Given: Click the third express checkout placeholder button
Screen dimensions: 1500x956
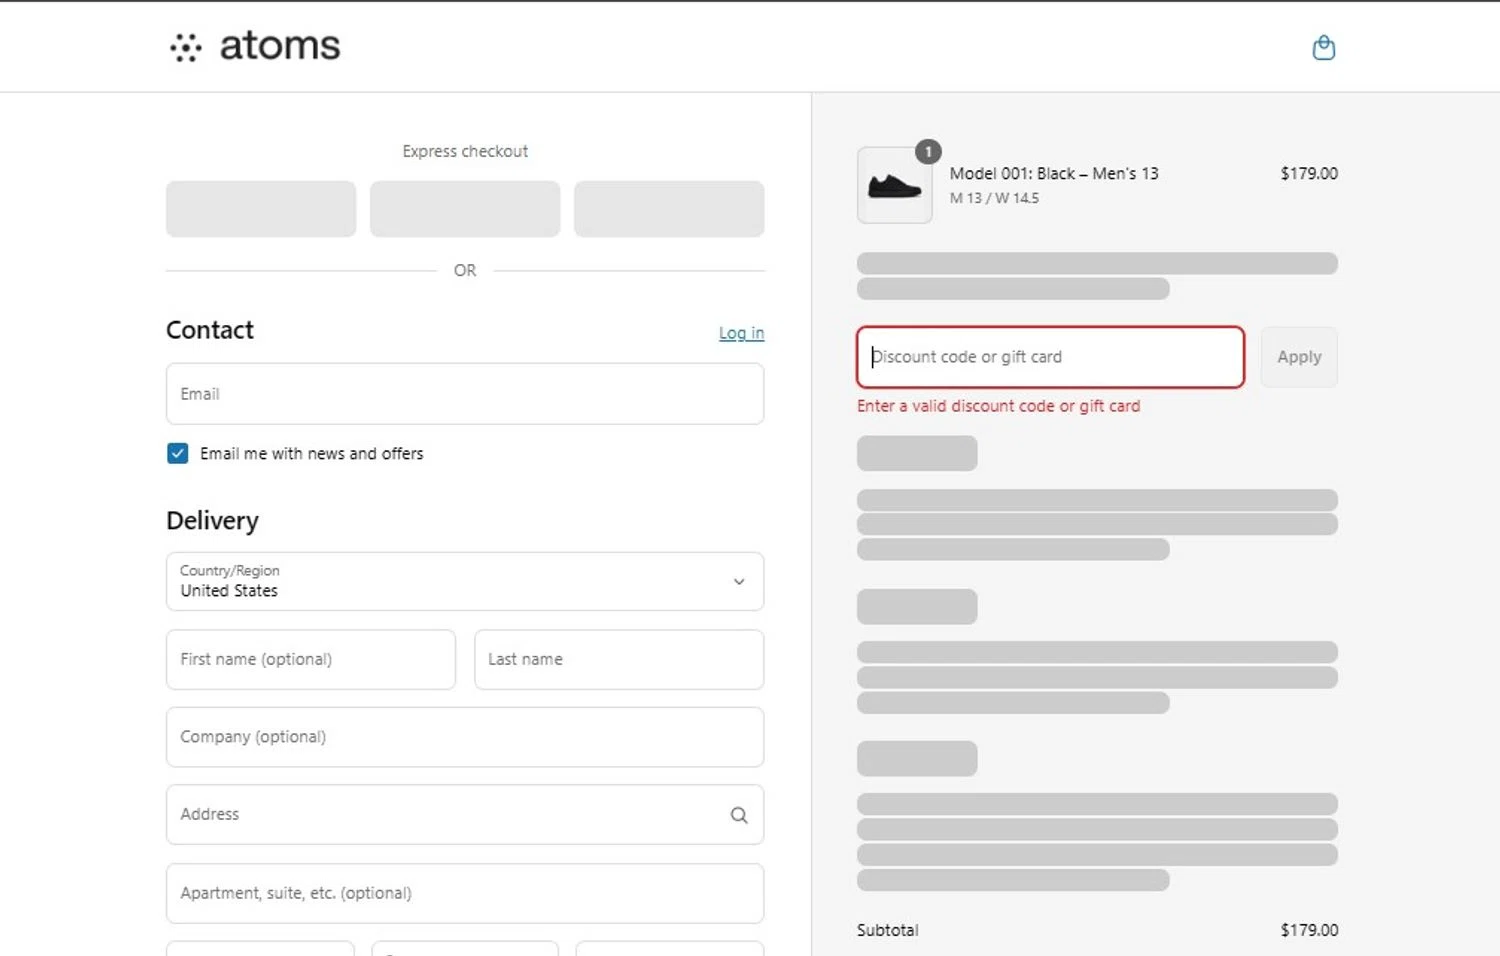Looking at the screenshot, I should [669, 209].
